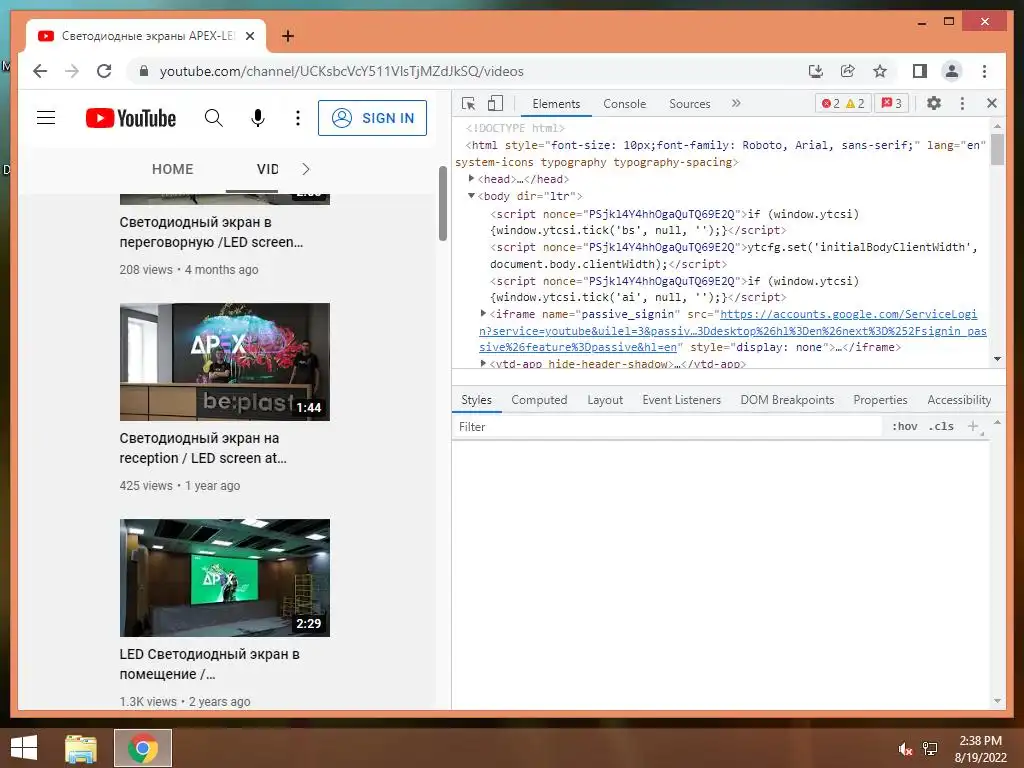Switch to Computed pane tab
1024x768 pixels.
tap(539, 400)
